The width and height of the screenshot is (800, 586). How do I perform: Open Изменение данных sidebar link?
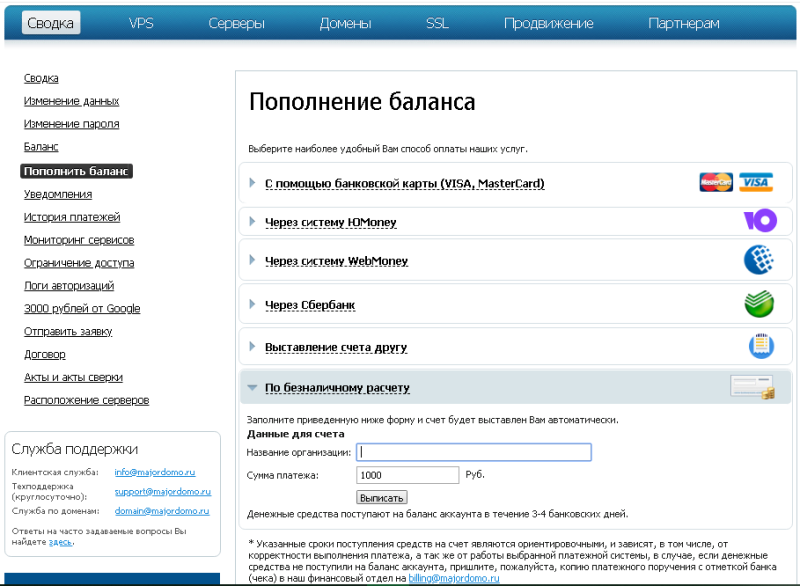pyautogui.click(x=71, y=101)
